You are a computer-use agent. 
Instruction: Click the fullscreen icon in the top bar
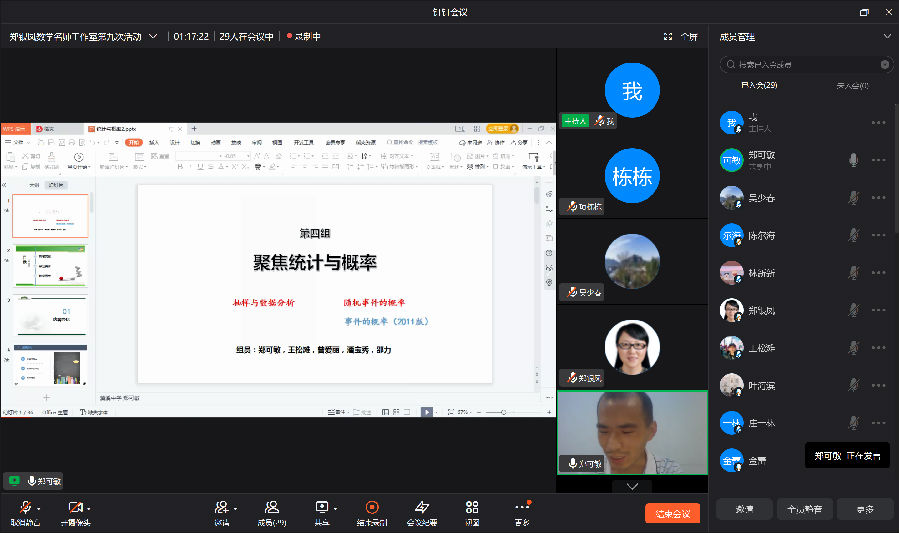[667, 36]
